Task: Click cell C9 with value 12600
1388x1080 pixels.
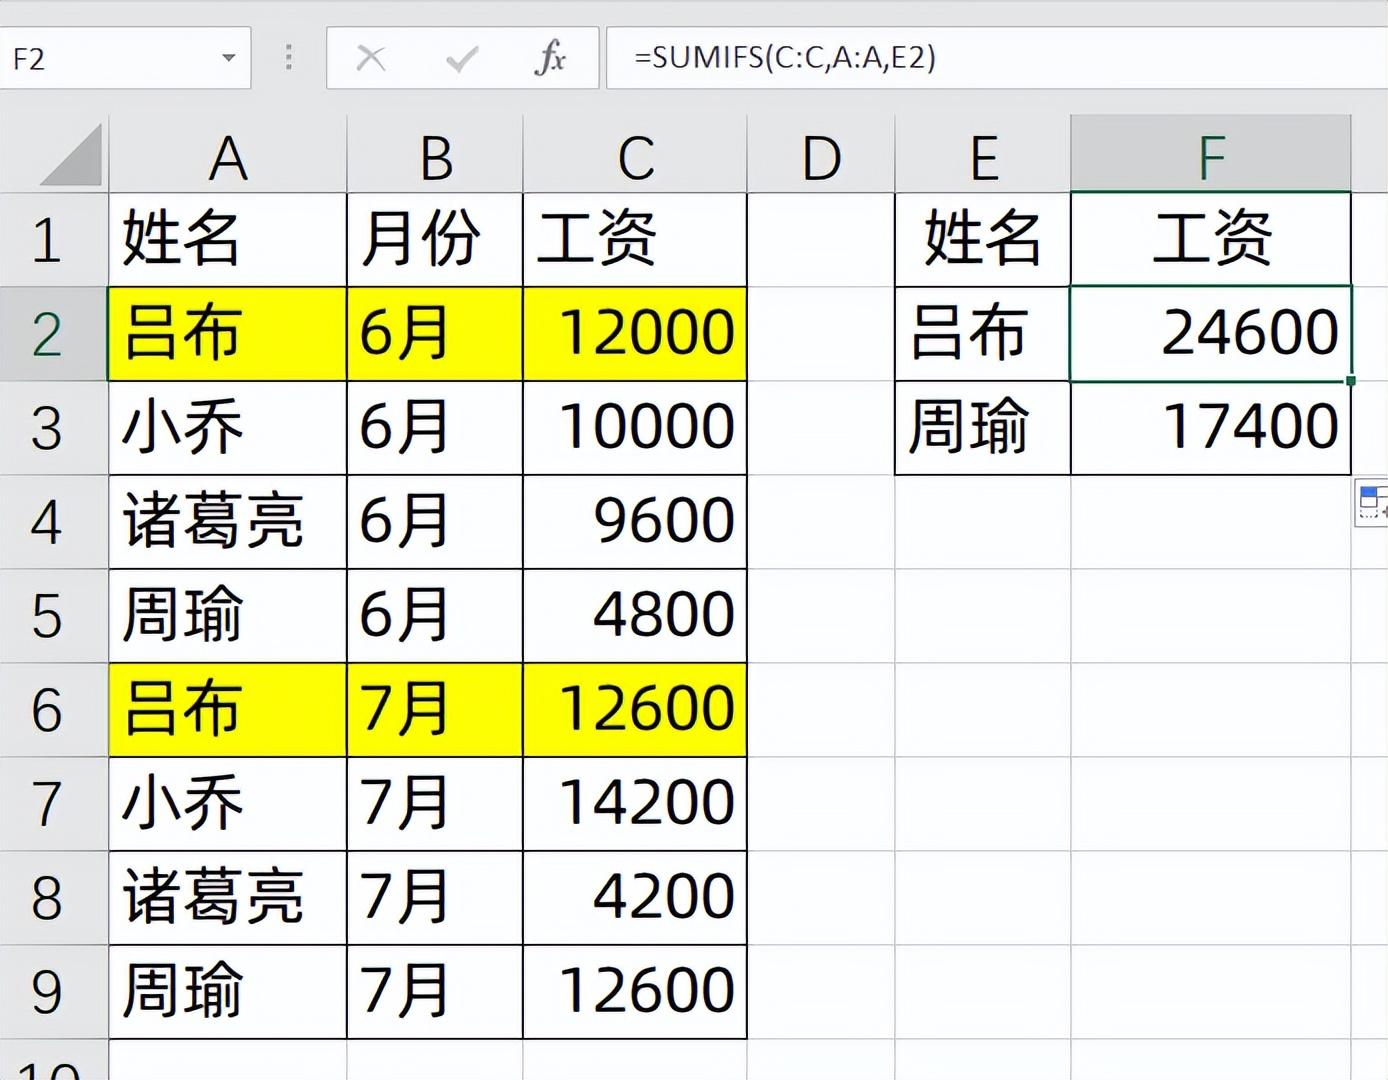Action: click(x=635, y=992)
